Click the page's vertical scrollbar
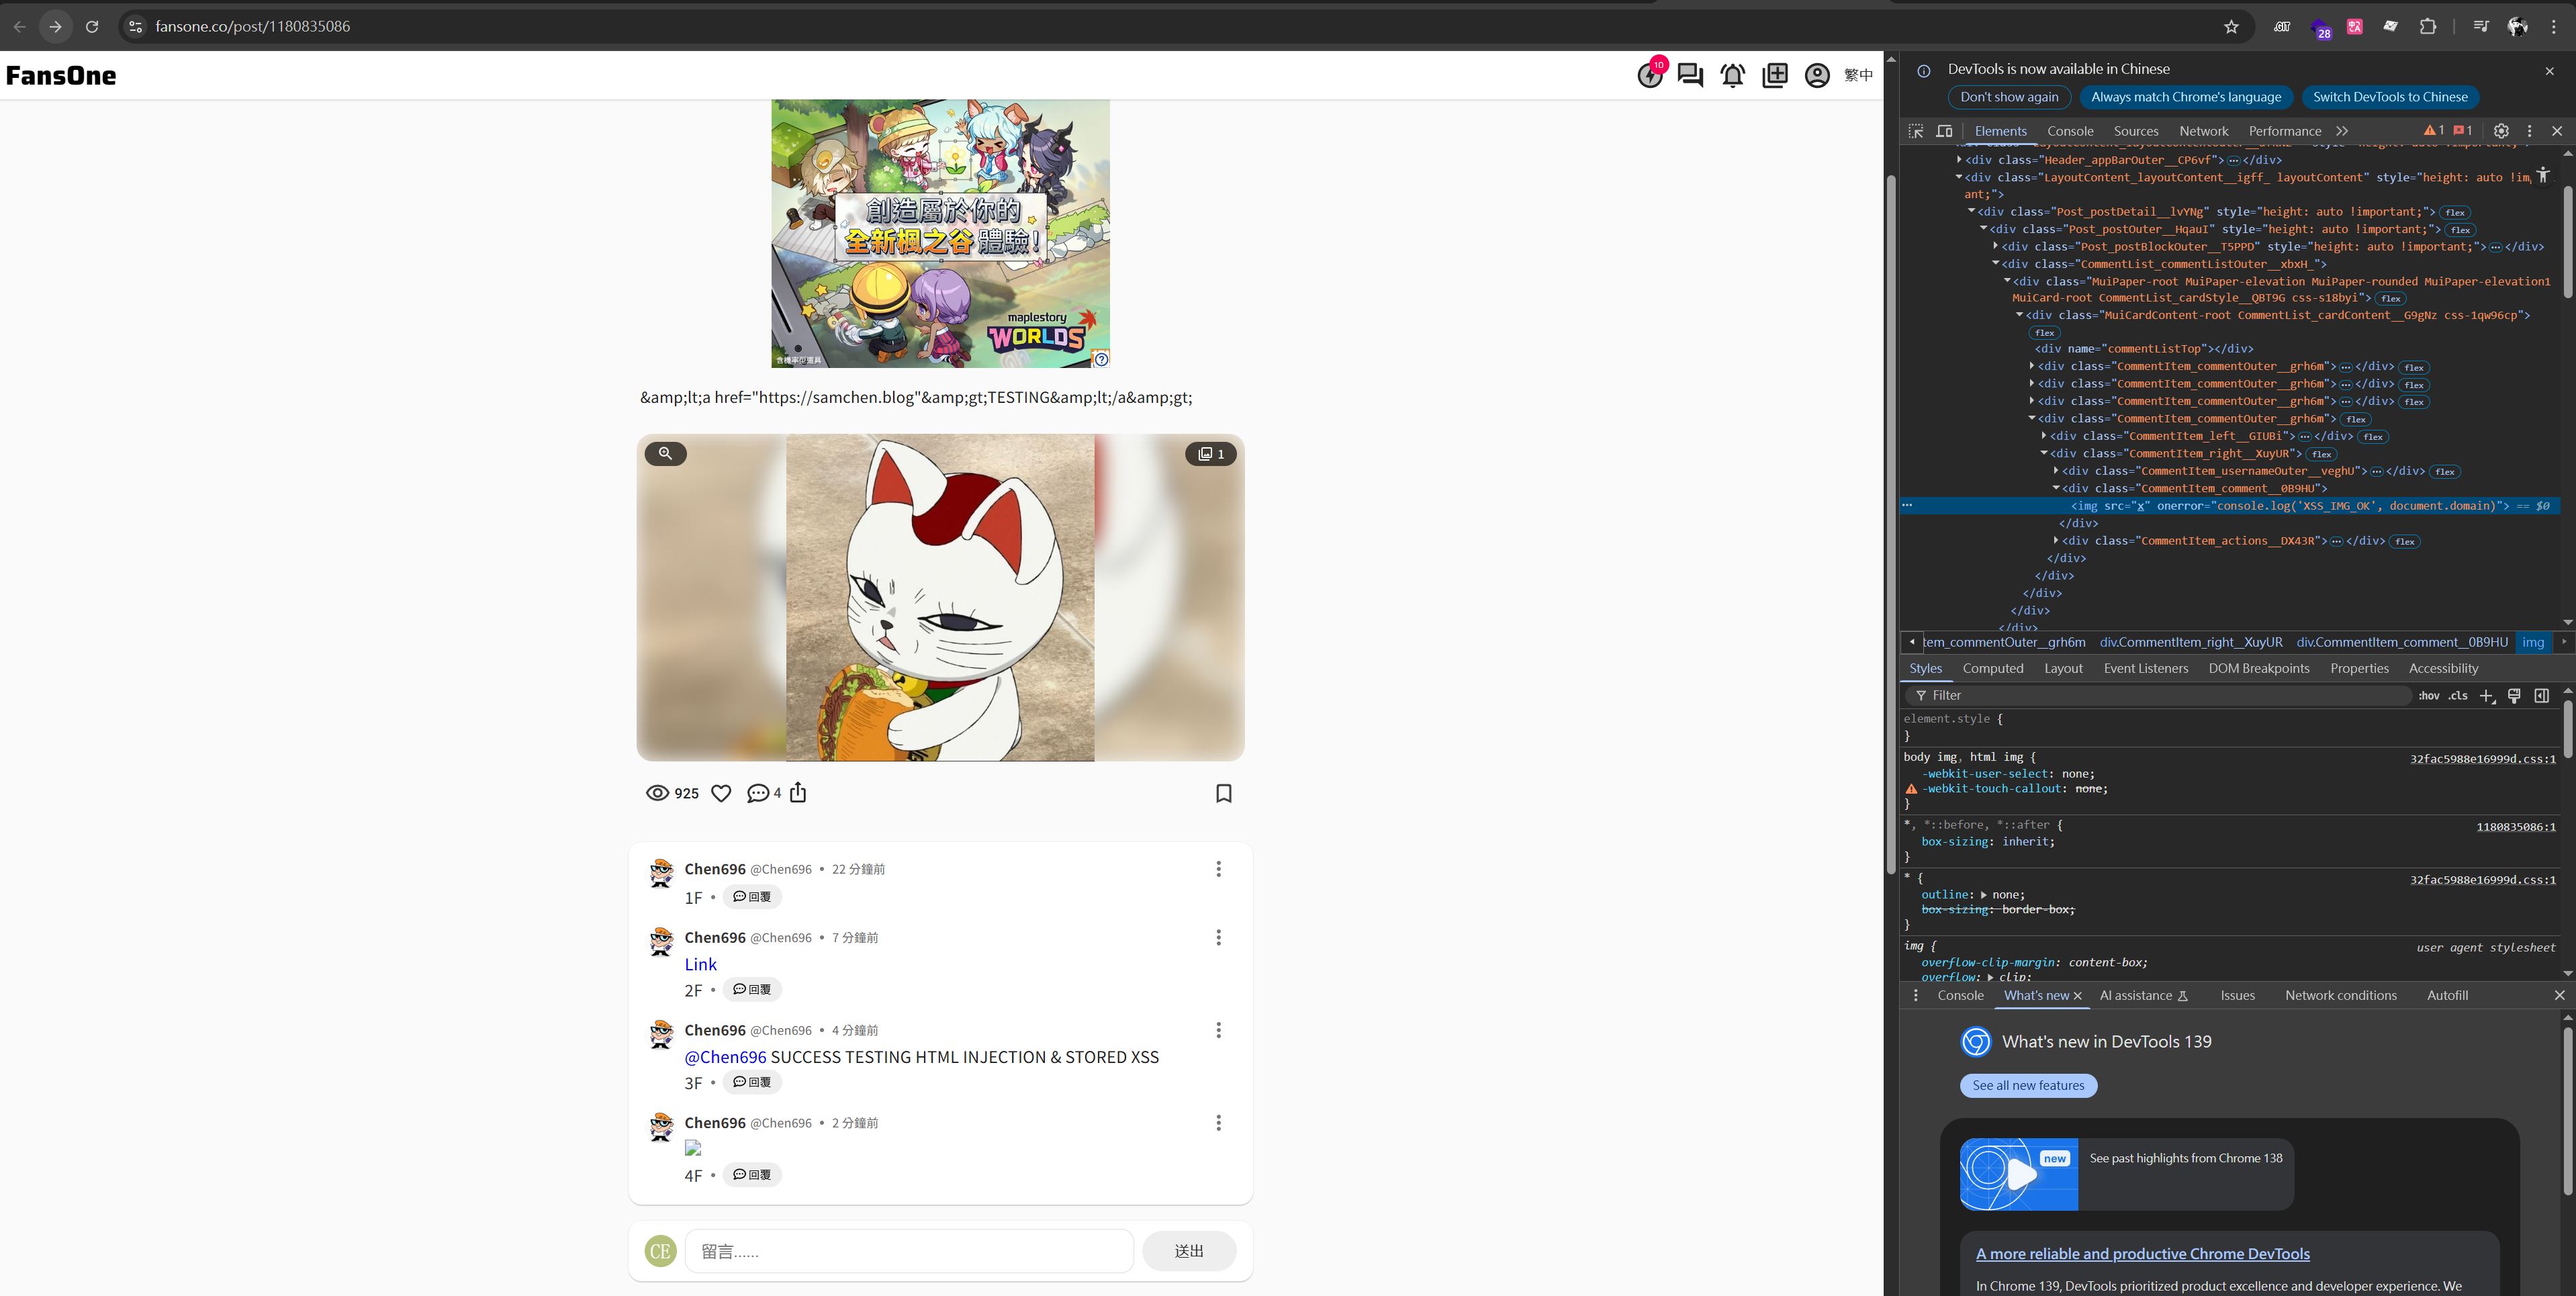Screen dimensions: 2576x1296 click(x=1890, y=525)
